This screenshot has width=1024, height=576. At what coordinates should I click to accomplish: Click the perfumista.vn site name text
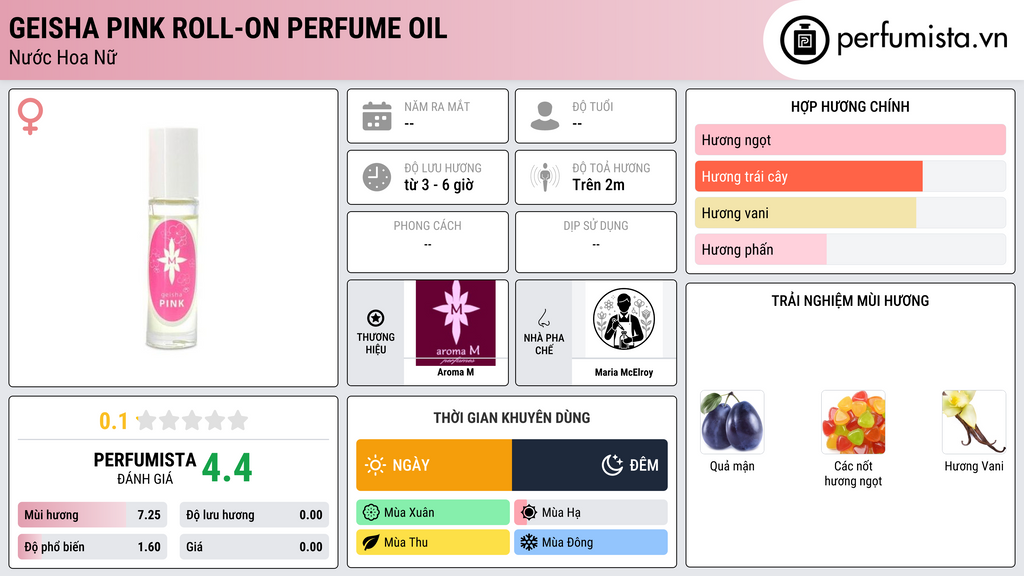[922, 38]
